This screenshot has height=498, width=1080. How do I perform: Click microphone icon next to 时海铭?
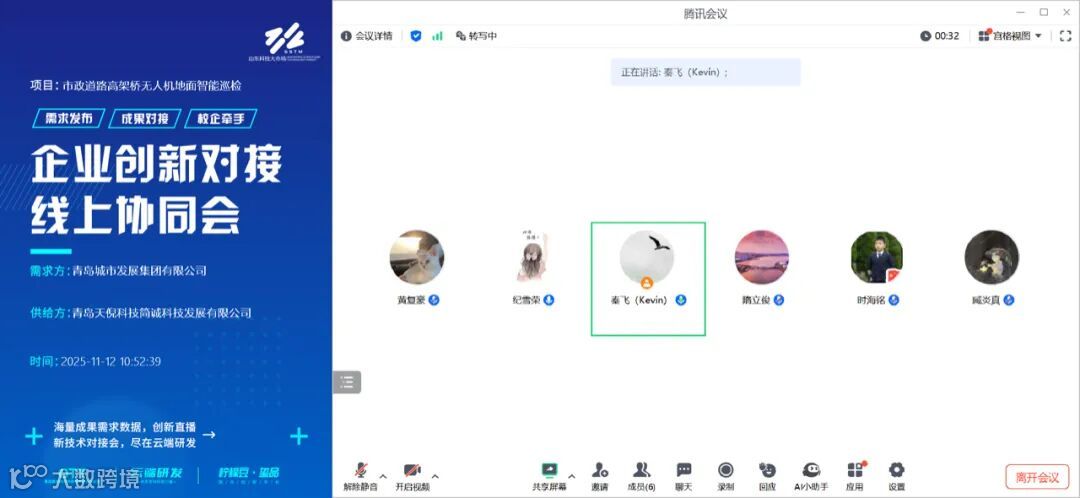coord(894,300)
